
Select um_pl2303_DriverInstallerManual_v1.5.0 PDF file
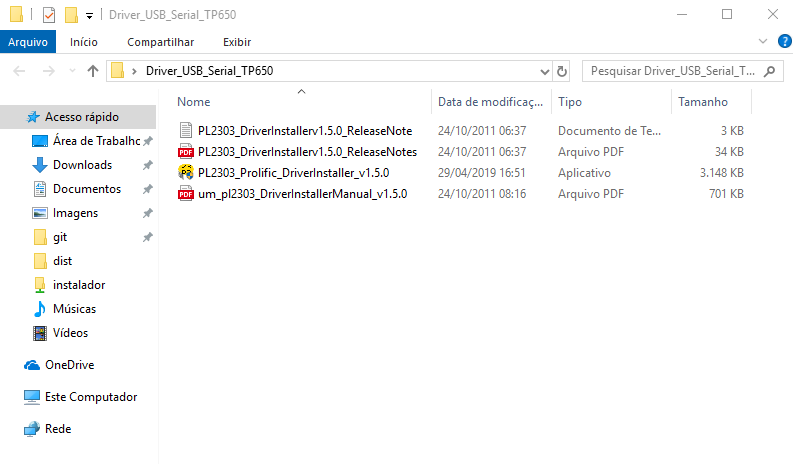pyautogui.click(x=302, y=194)
